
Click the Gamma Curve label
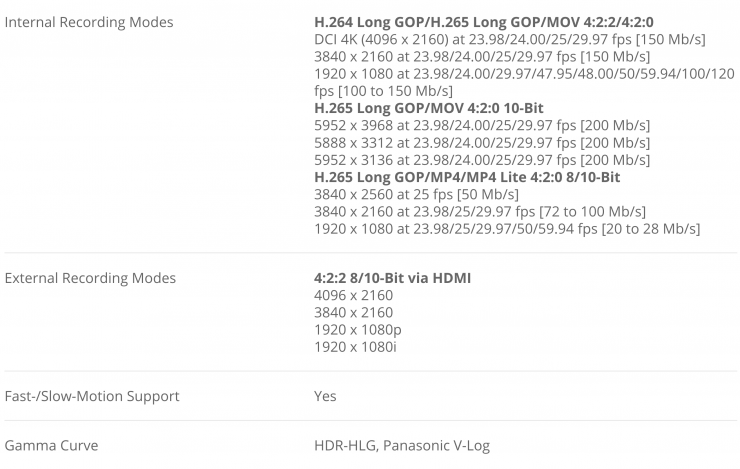coord(51,446)
